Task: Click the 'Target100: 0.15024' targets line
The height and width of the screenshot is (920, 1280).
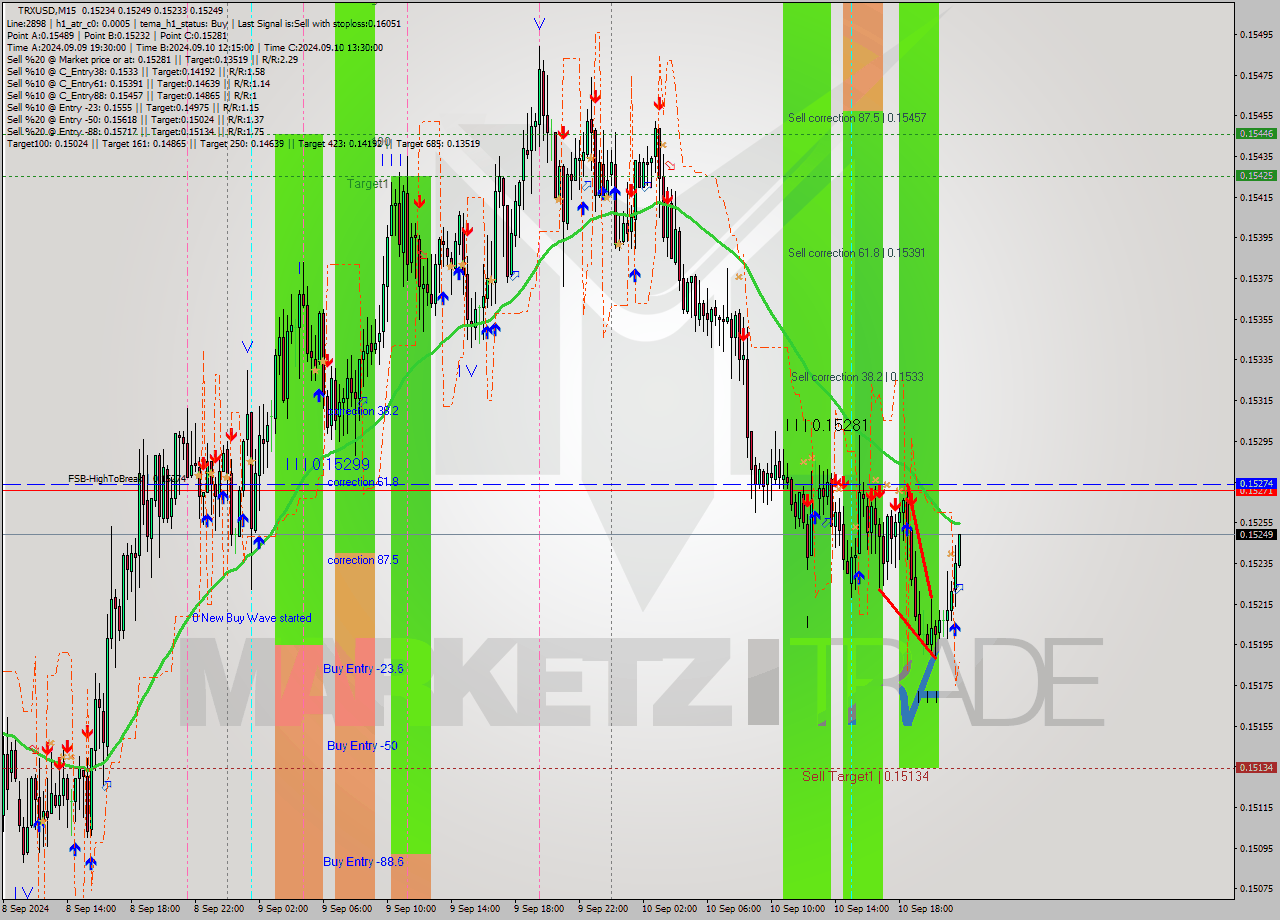Action: (x=243, y=143)
